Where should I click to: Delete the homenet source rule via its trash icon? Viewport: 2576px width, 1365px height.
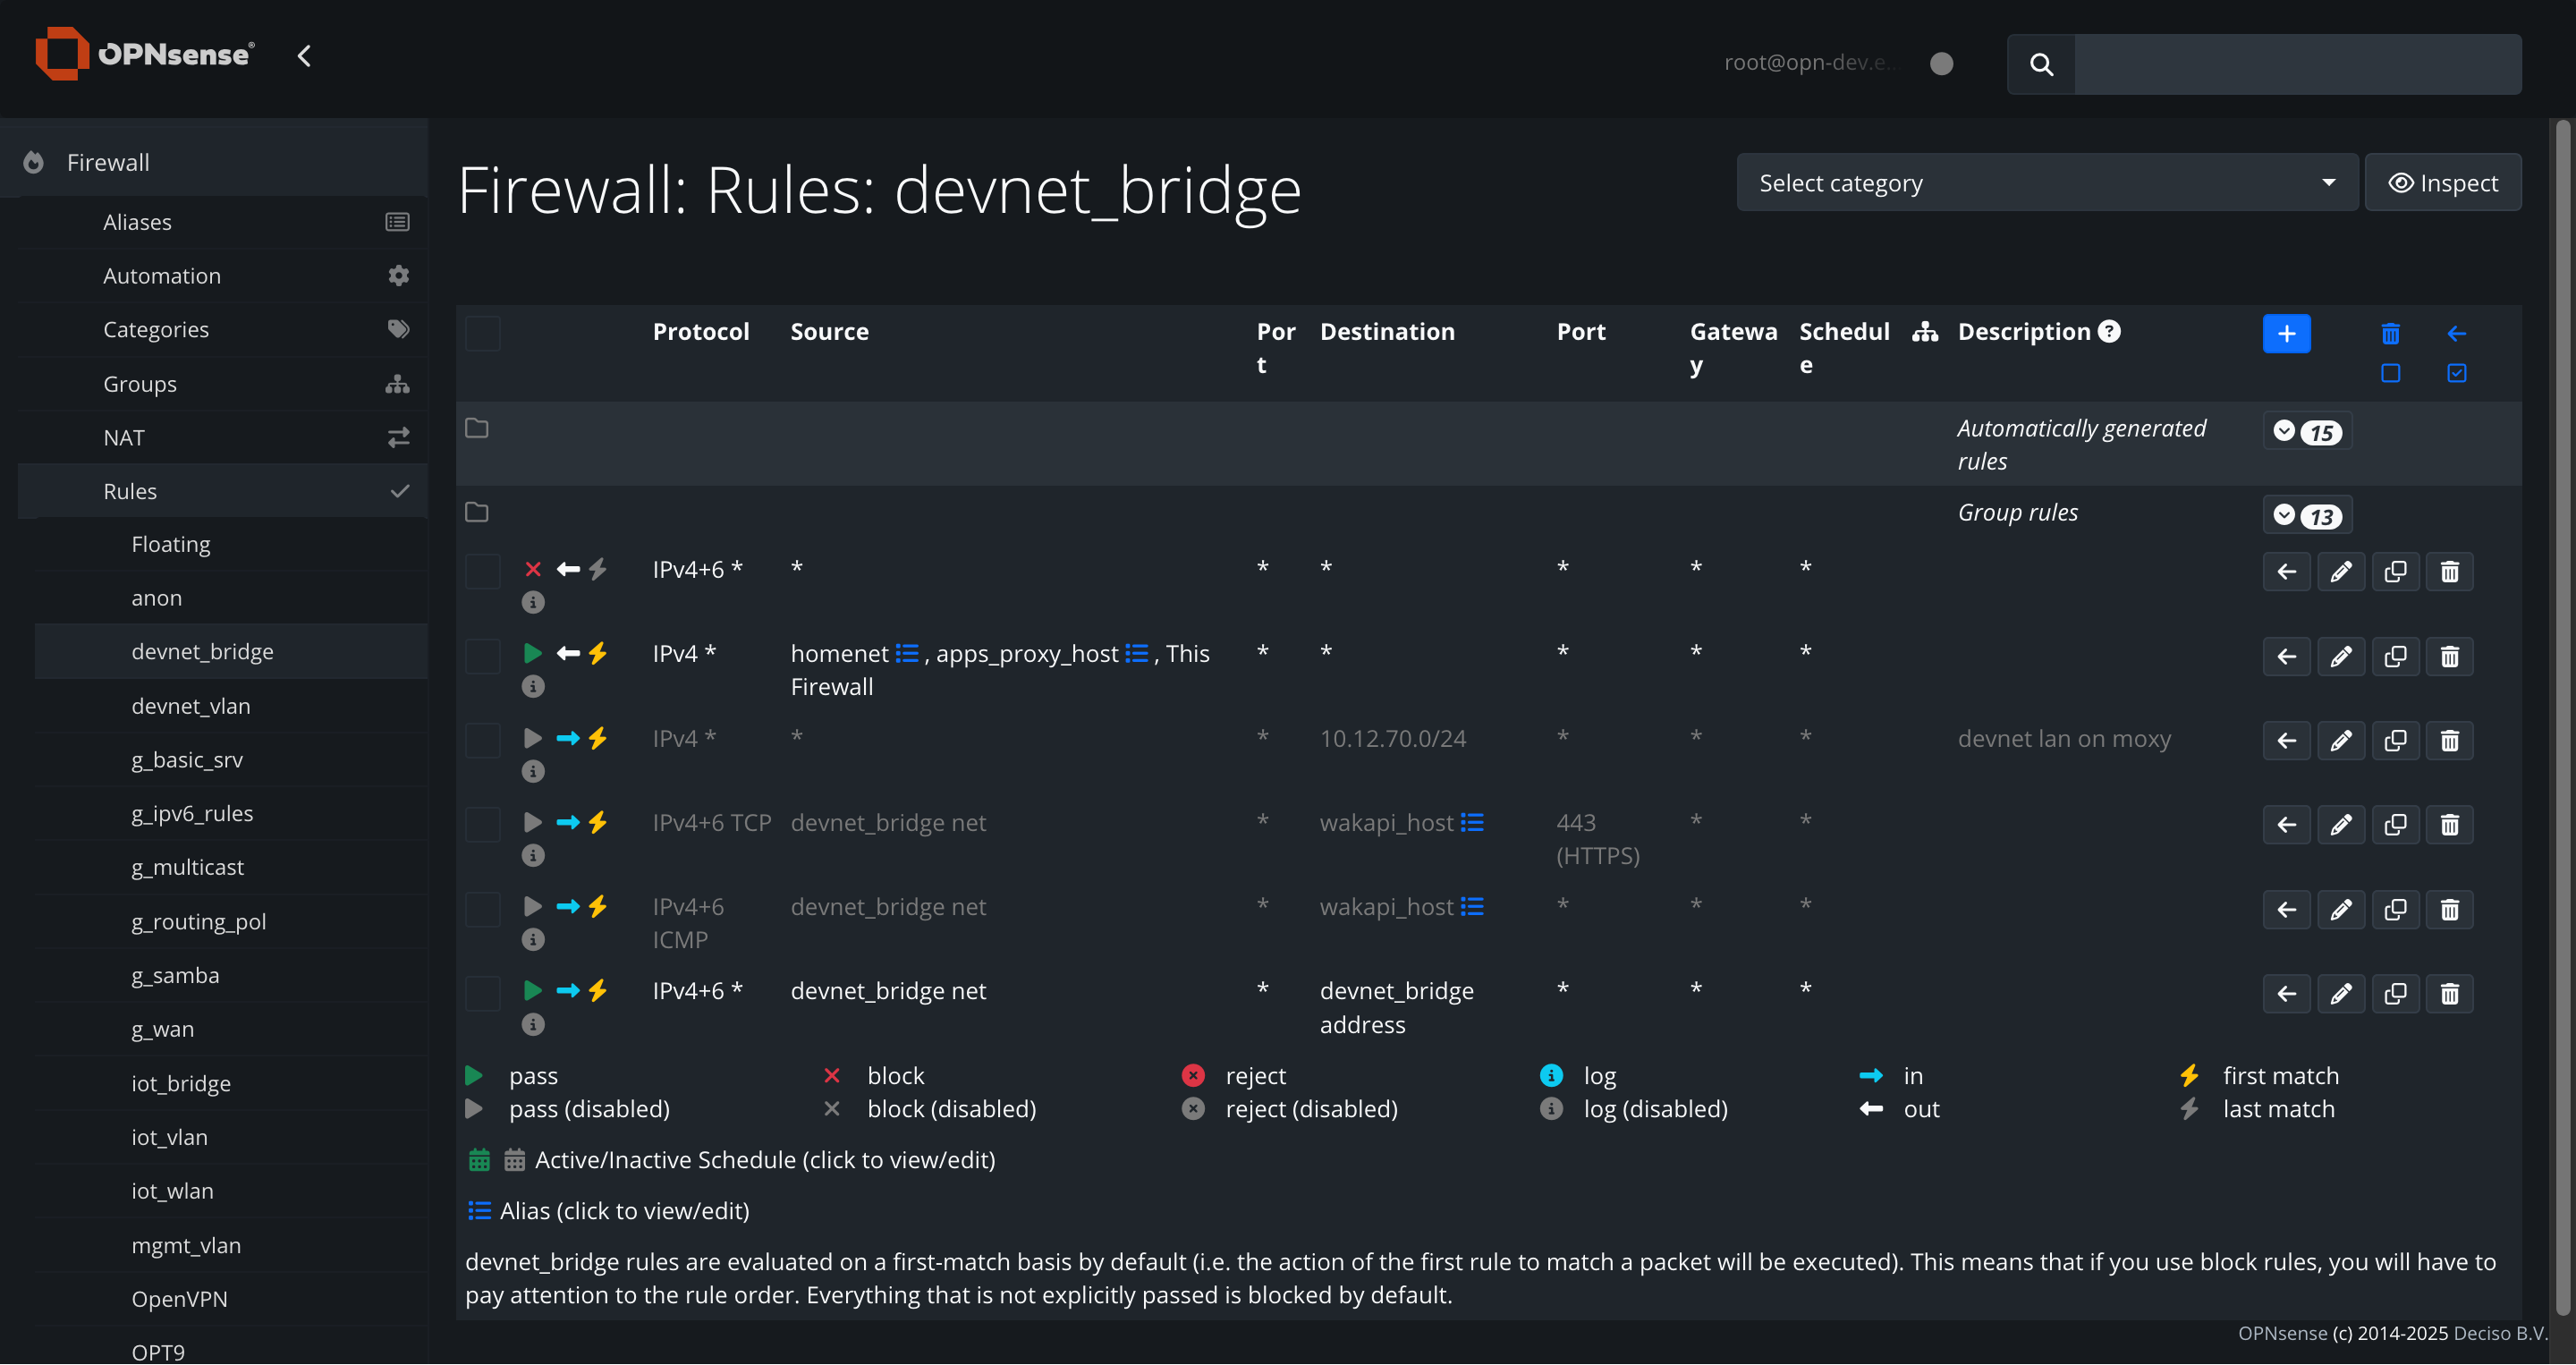2449,657
